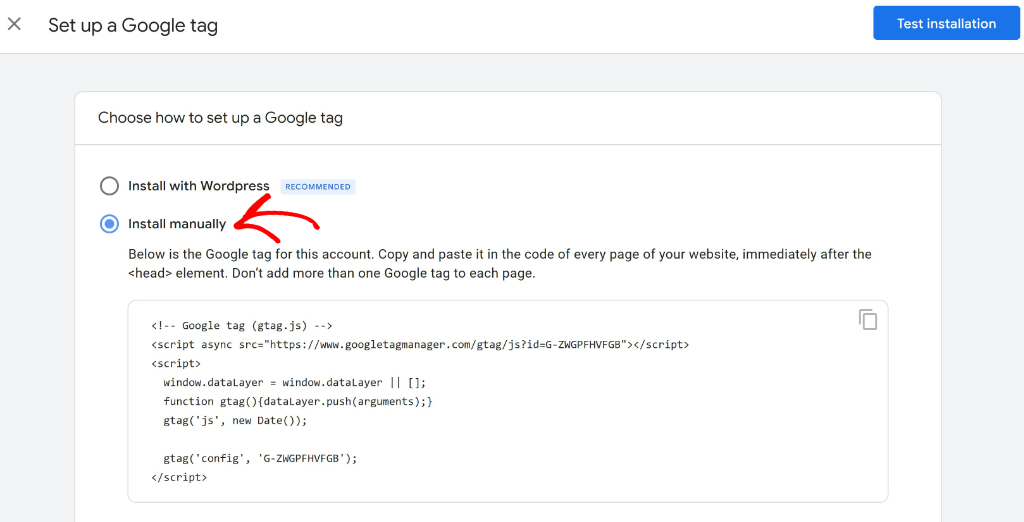Select the Install with Wordpress radio button
The image size is (1024, 522).
click(109, 186)
